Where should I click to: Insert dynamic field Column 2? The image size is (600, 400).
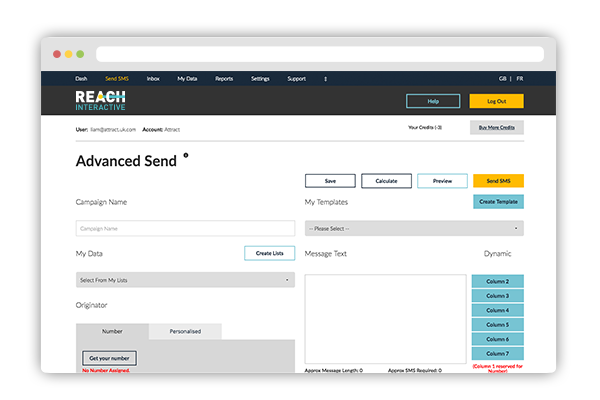497,282
